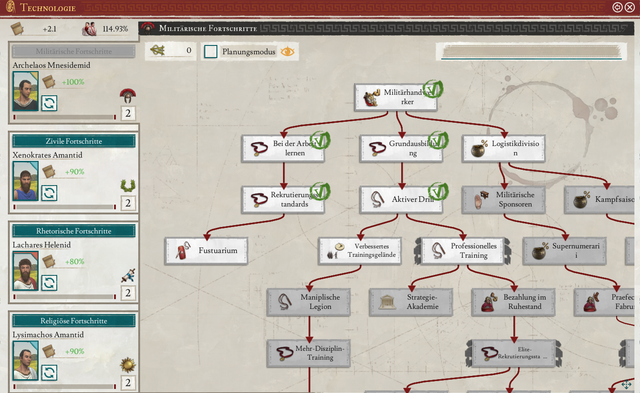The image size is (640, 393).
Task: Click the back arrow in title bar
Action: (x=617, y=7)
